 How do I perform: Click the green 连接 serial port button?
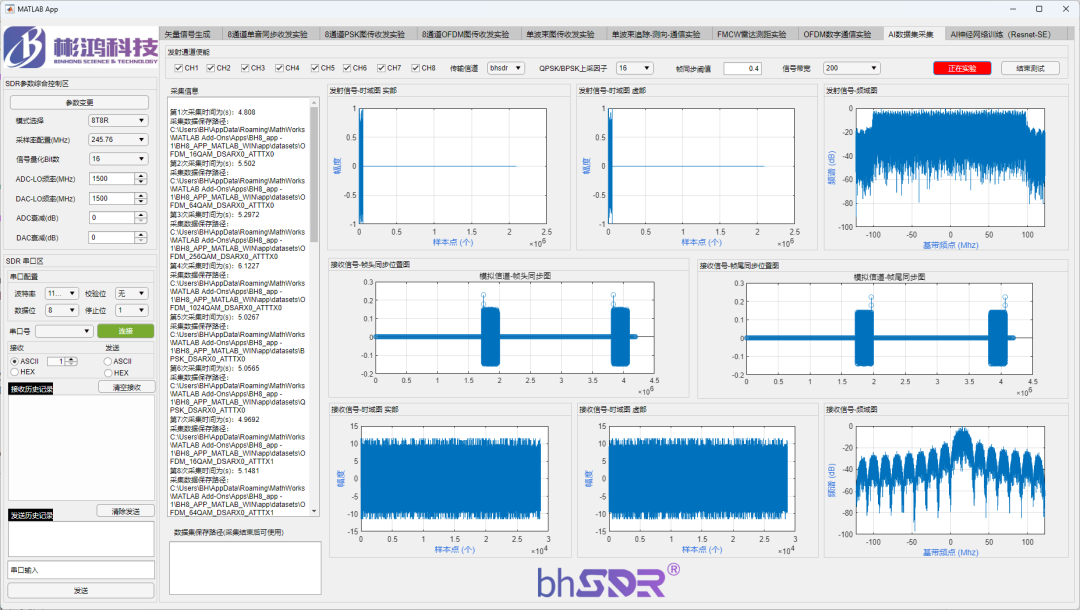tap(126, 331)
